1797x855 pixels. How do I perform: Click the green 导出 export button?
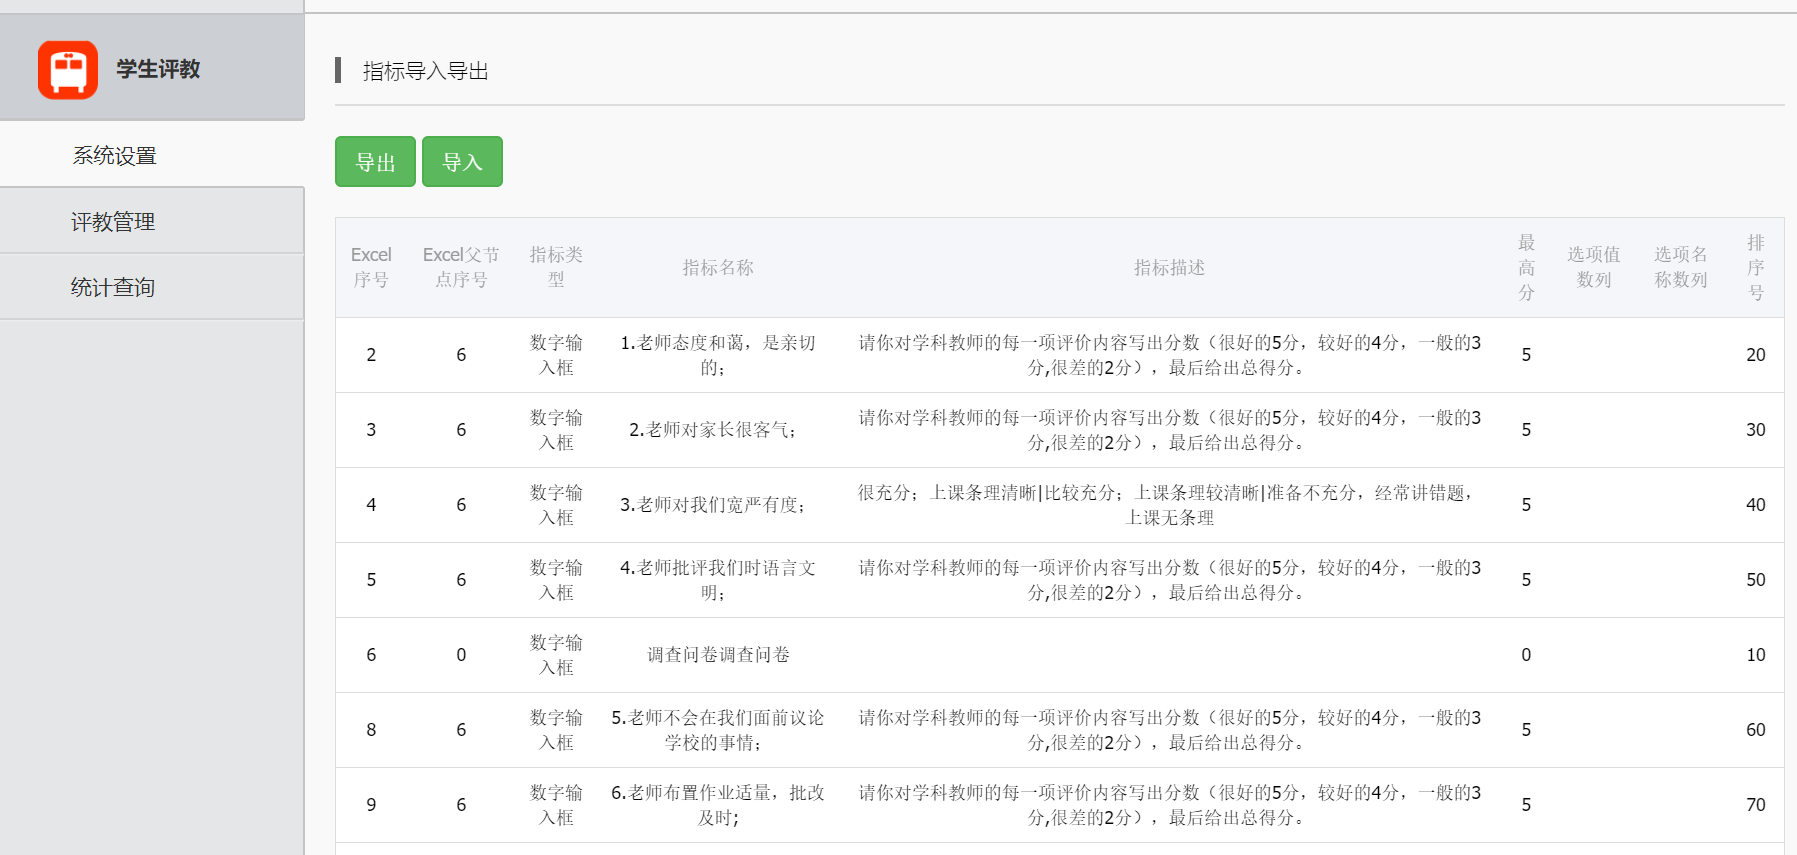click(375, 162)
